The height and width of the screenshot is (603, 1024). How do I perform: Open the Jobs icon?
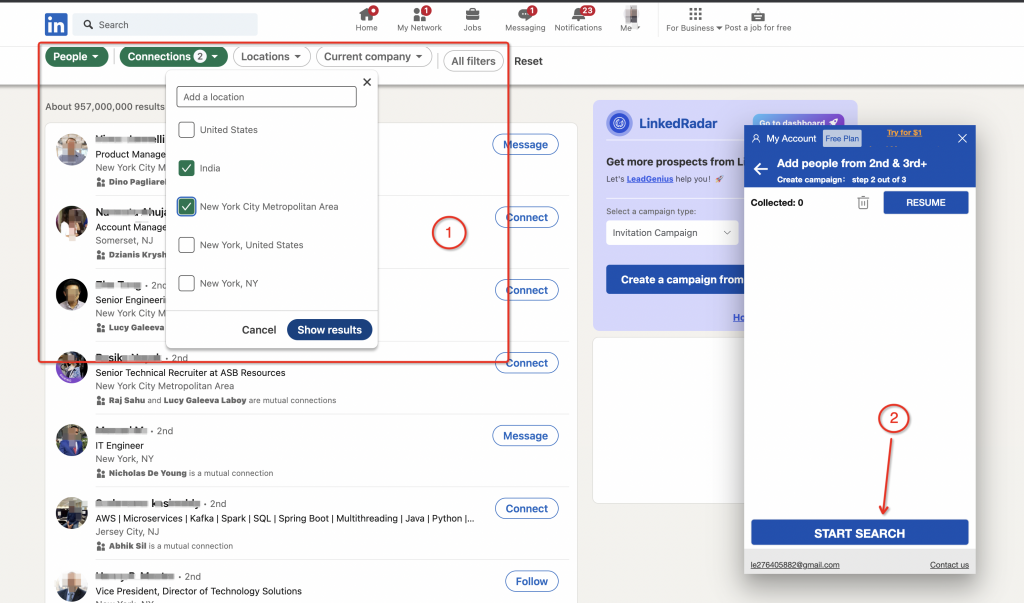click(471, 15)
